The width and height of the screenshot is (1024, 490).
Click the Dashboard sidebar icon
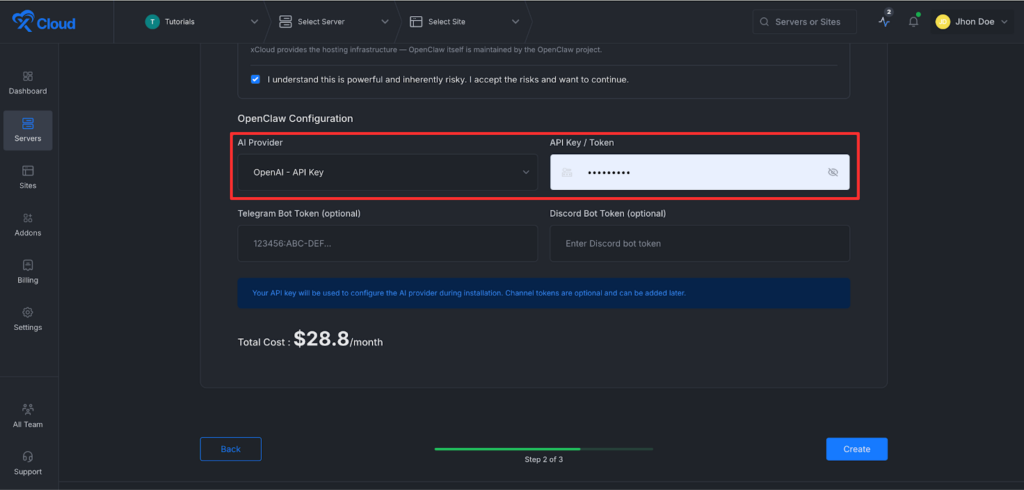28,77
